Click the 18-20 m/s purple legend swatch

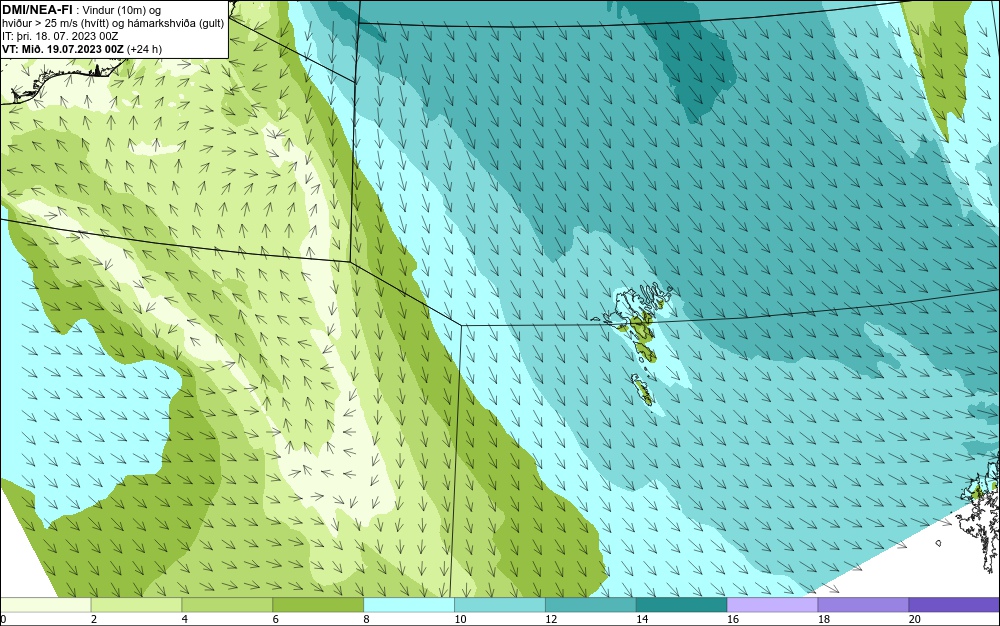[x=864, y=604]
